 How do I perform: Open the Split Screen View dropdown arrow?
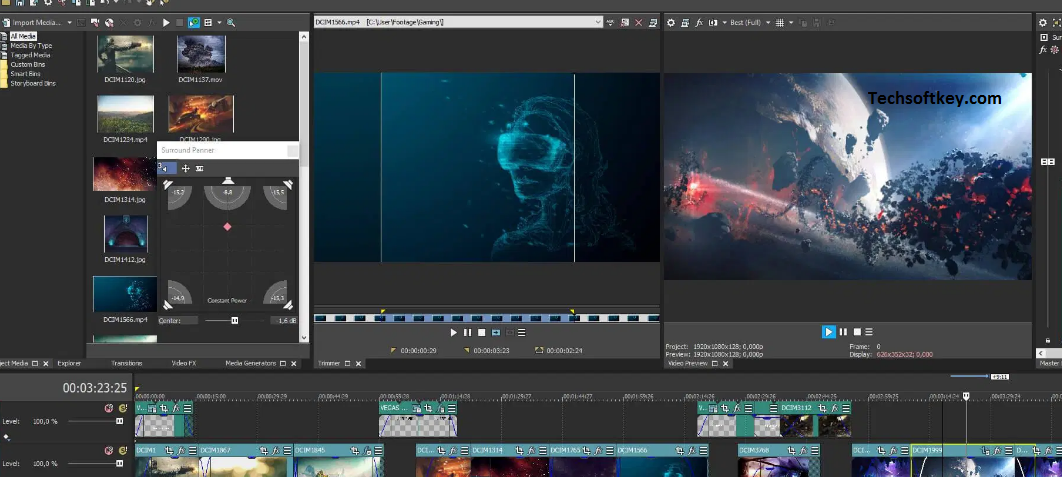pyautogui.click(x=723, y=22)
